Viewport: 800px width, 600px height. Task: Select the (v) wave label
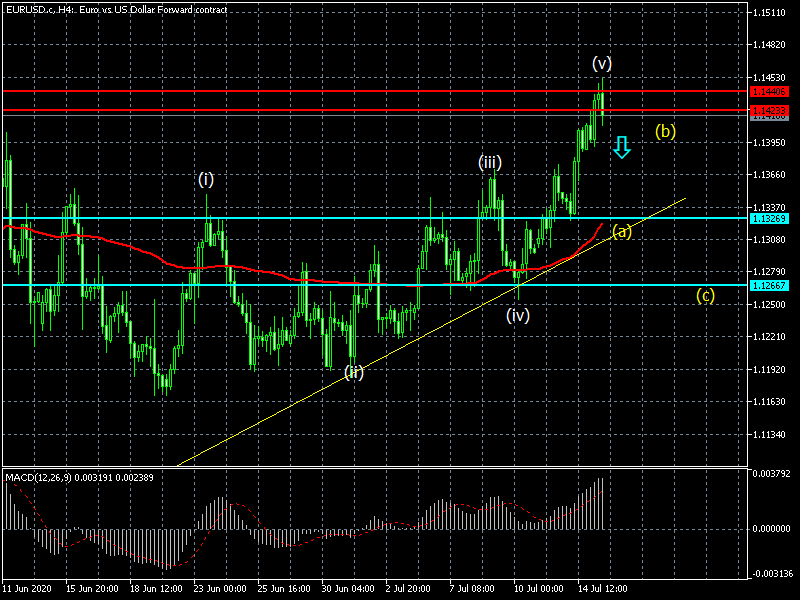602,63
